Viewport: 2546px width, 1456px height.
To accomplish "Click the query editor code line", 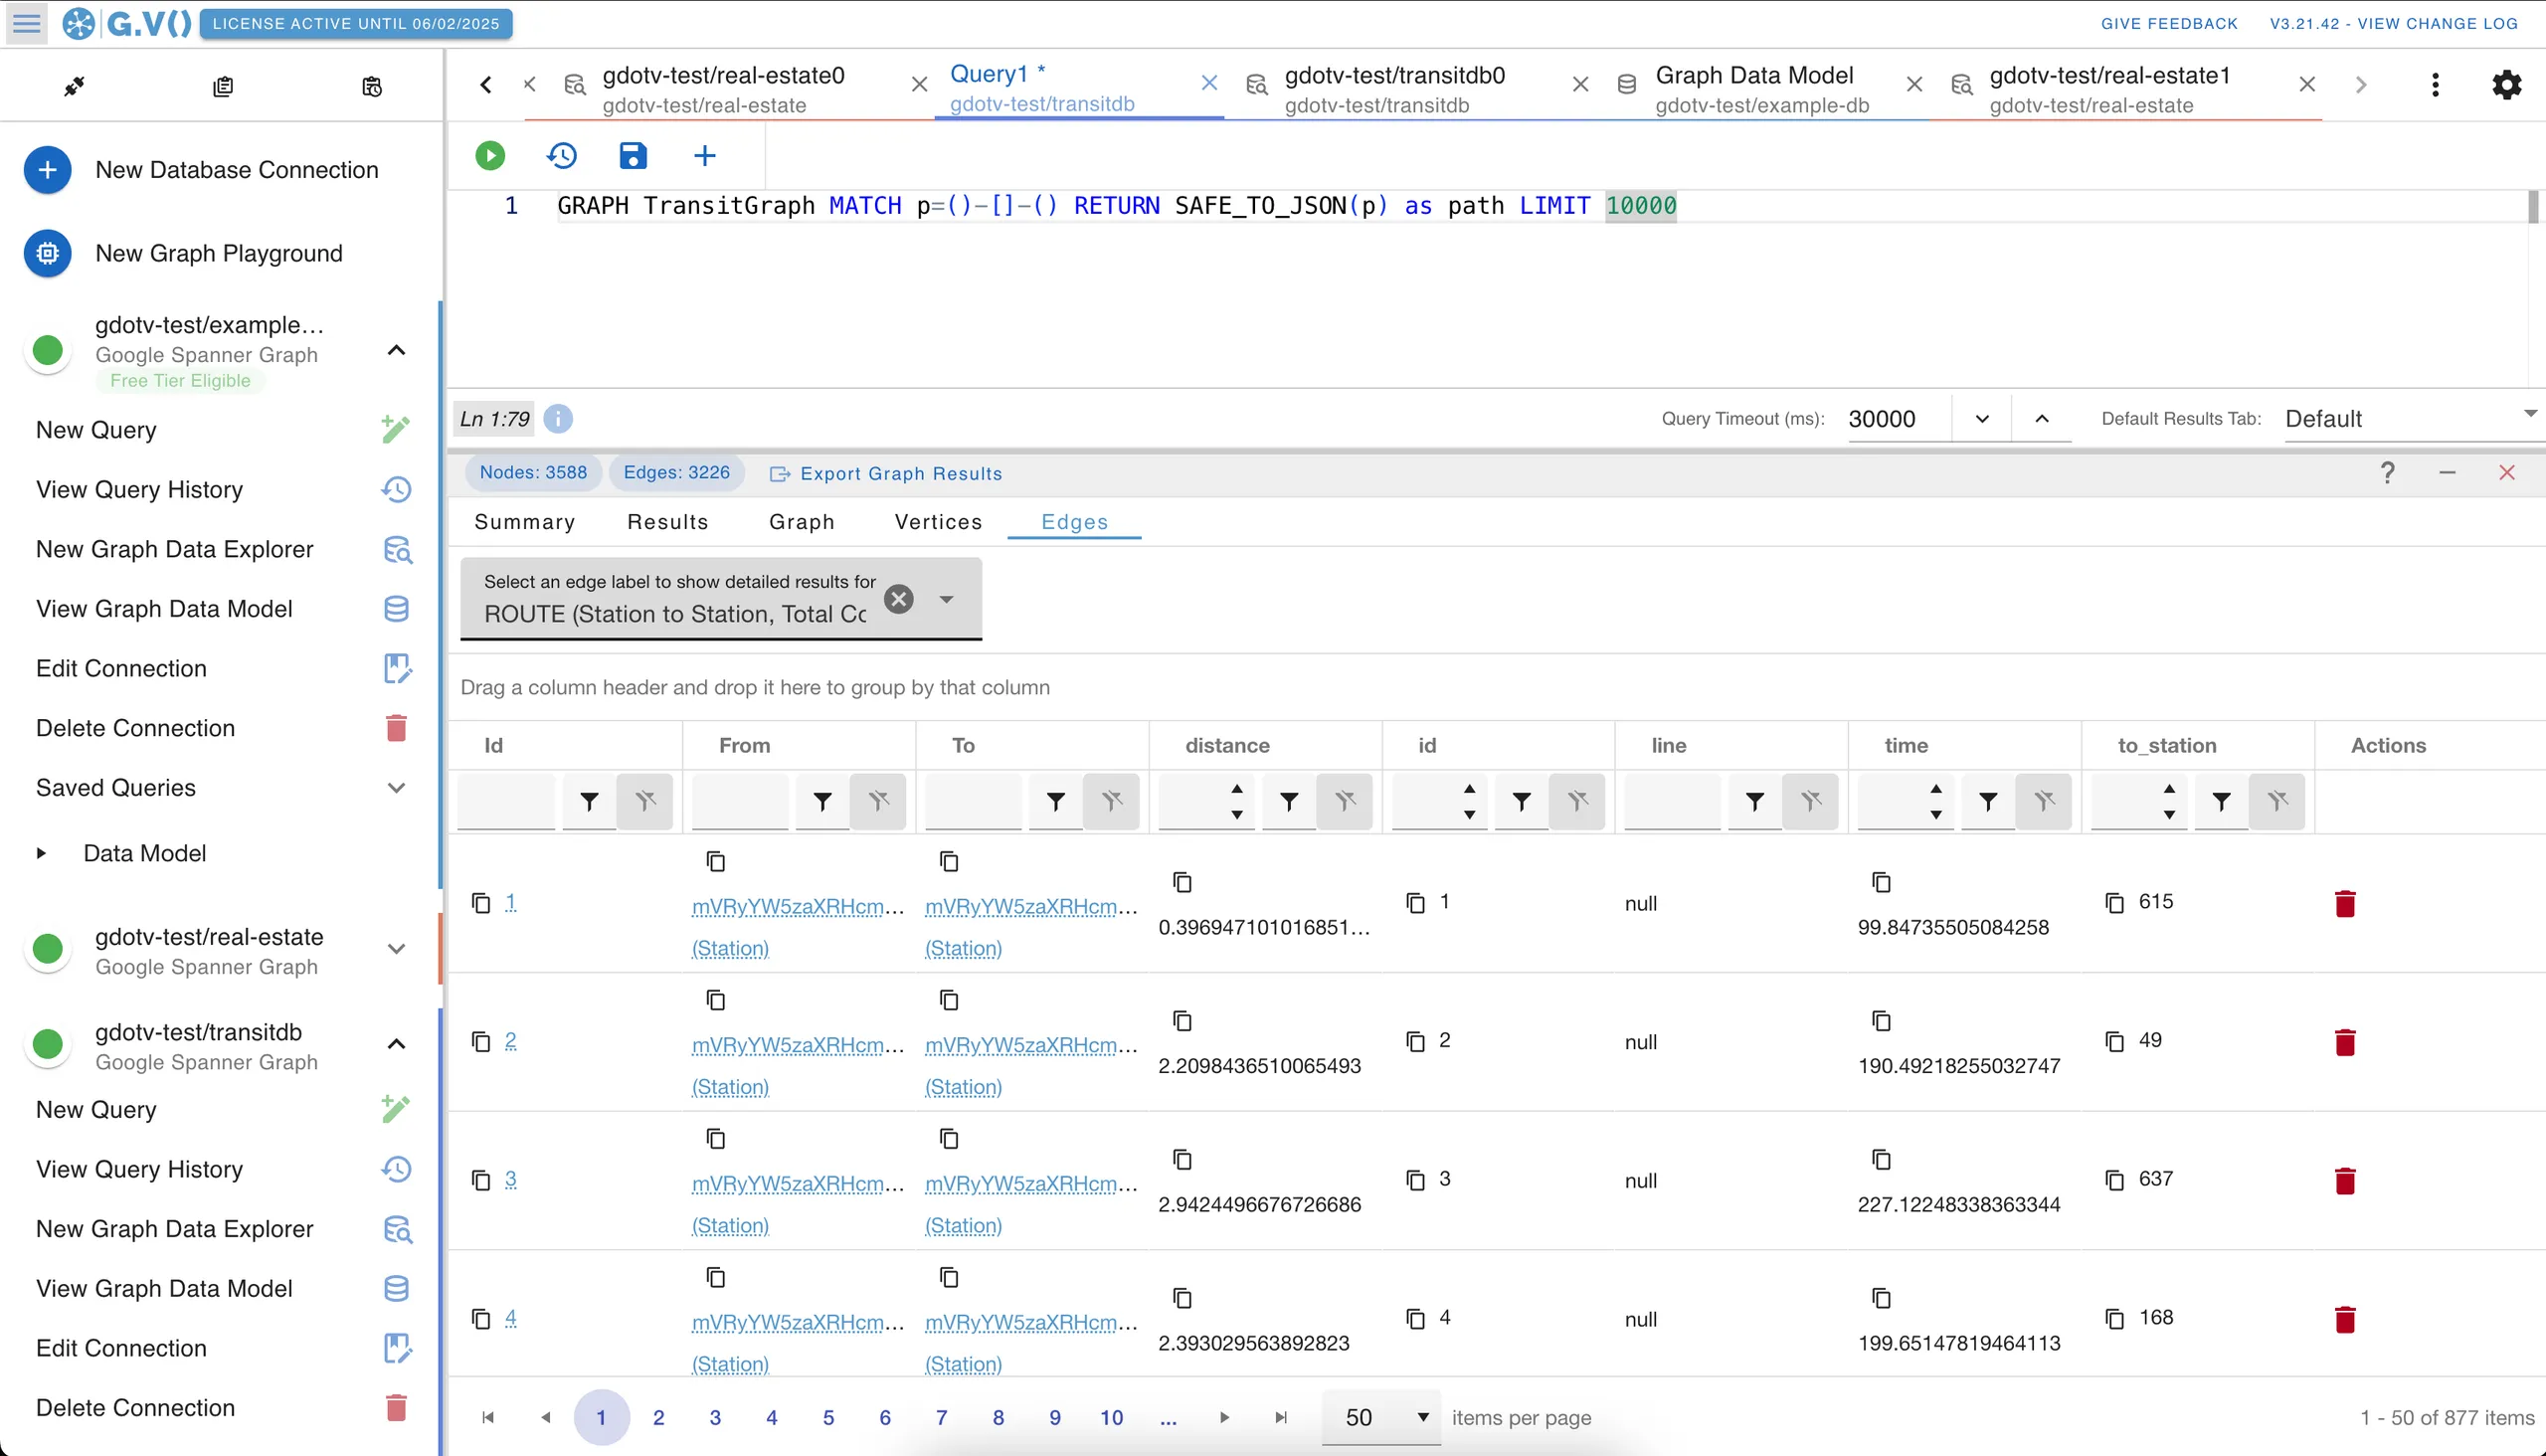I will pos(1116,206).
